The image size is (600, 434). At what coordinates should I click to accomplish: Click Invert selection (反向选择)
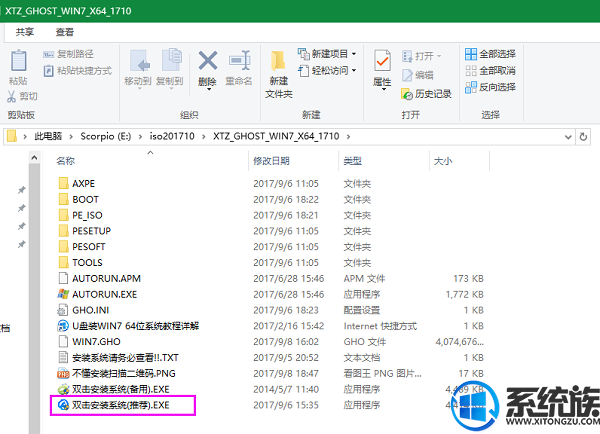(x=490, y=87)
